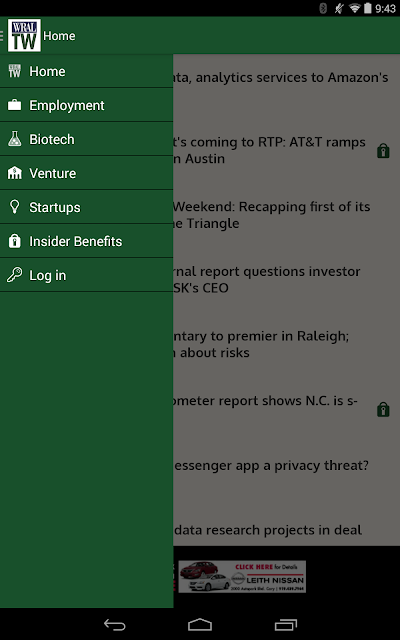The image size is (400, 640).
Task: Tap the lock icon on AT&T article
Action: (383, 151)
